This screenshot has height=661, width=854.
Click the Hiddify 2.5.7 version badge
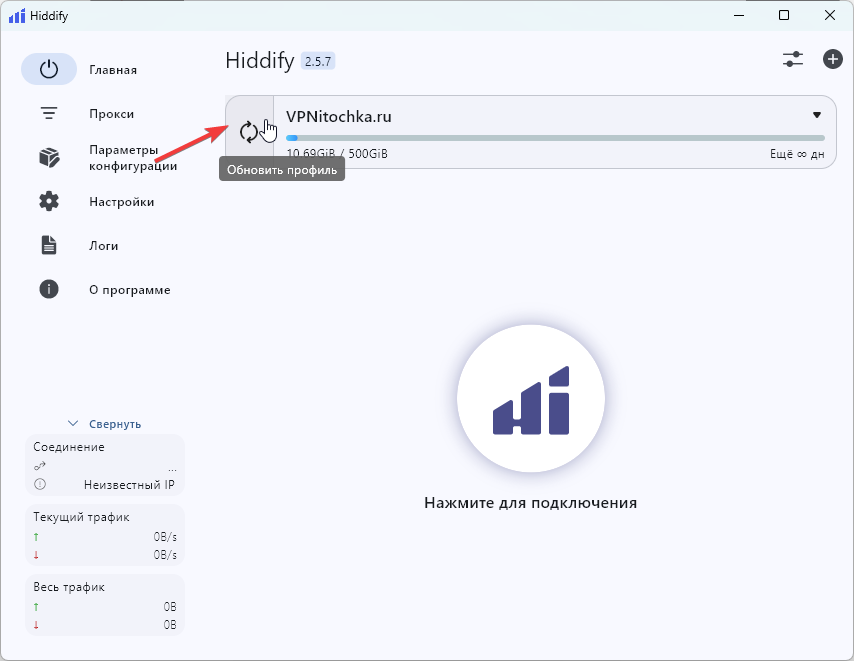tap(318, 61)
